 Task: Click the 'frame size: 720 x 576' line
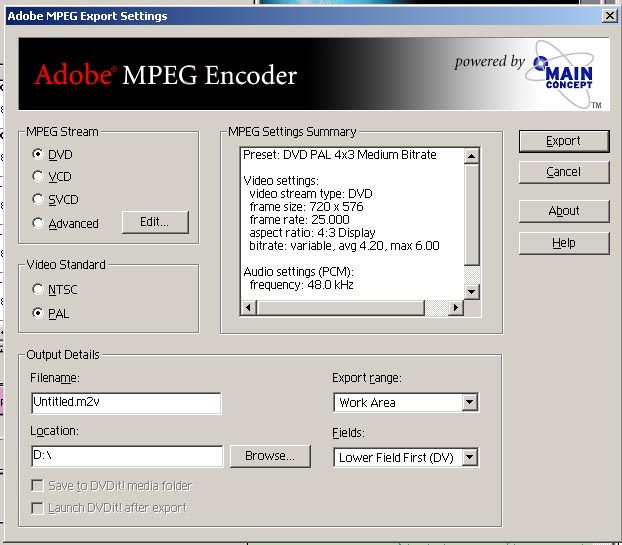coord(306,207)
